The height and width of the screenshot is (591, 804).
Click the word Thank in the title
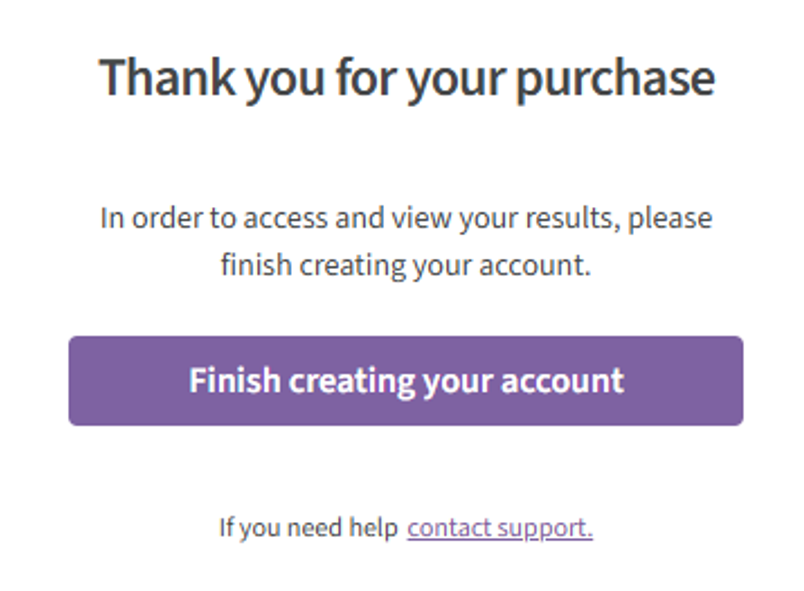point(167,76)
